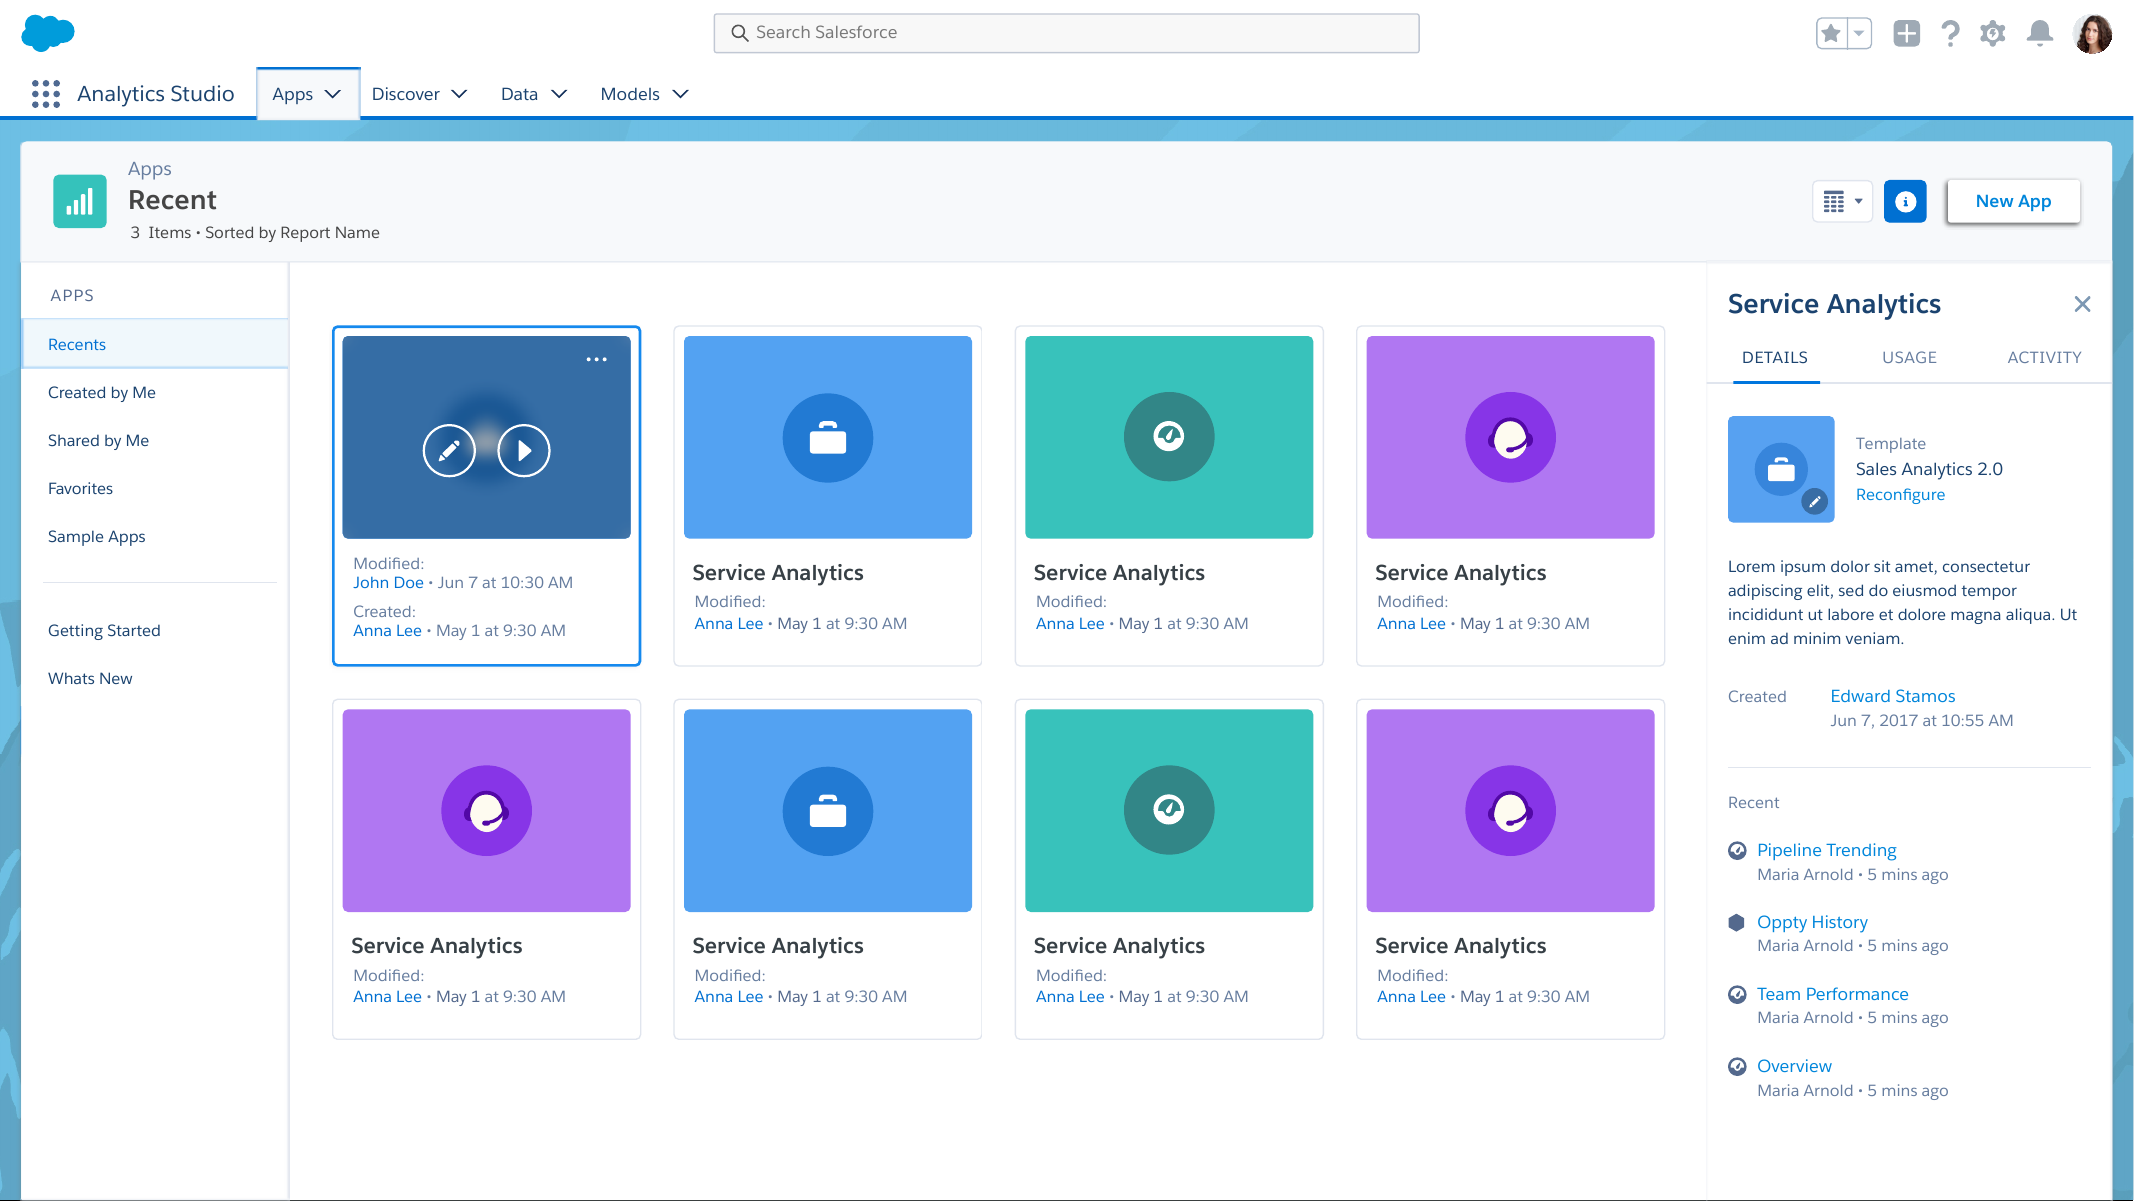Switch to the Activity tab
This screenshot has height=1201, width=2134.
click(x=2044, y=357)
